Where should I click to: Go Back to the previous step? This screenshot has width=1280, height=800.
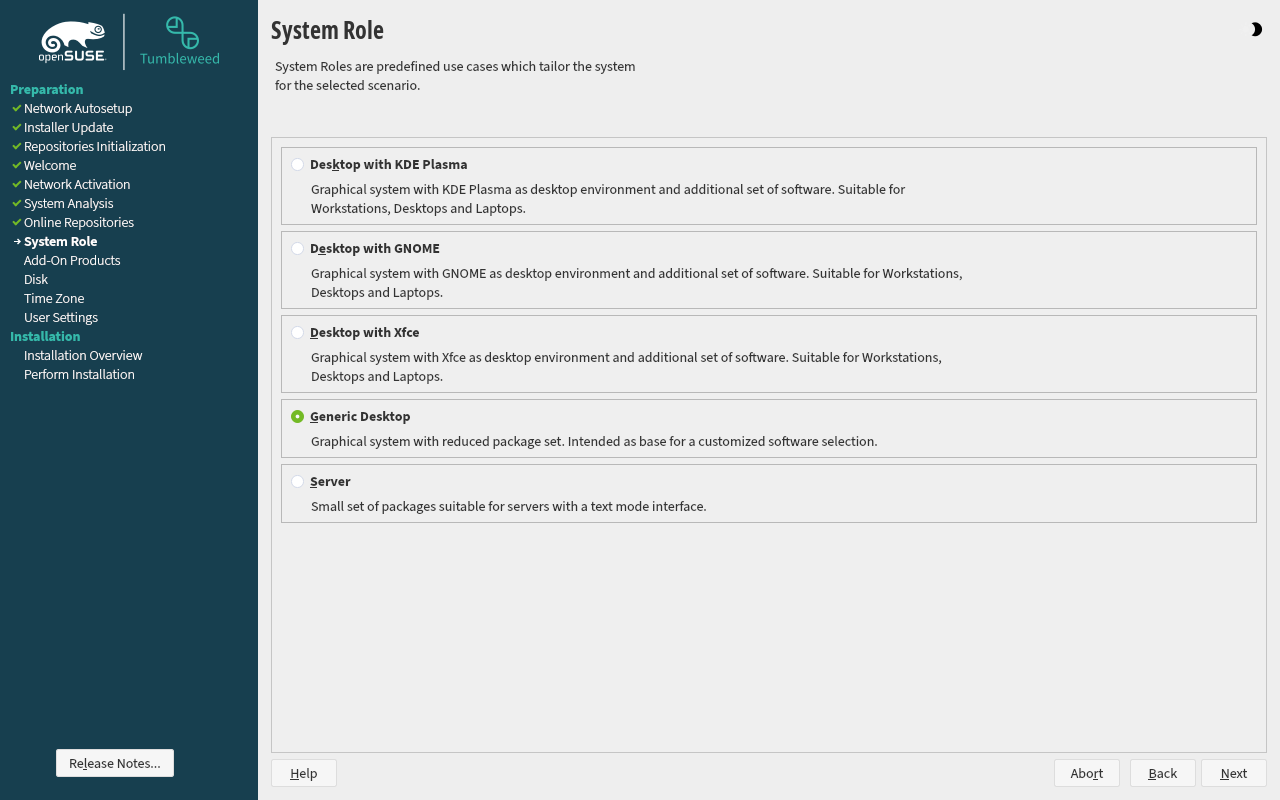[x=1163, y=773]
